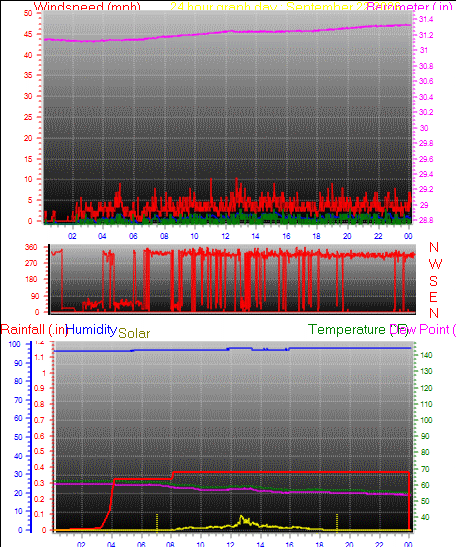This screenshot has height=547, width=456.
Task: Select hour 22 under the windspeed graph
Action: (378, 236)
